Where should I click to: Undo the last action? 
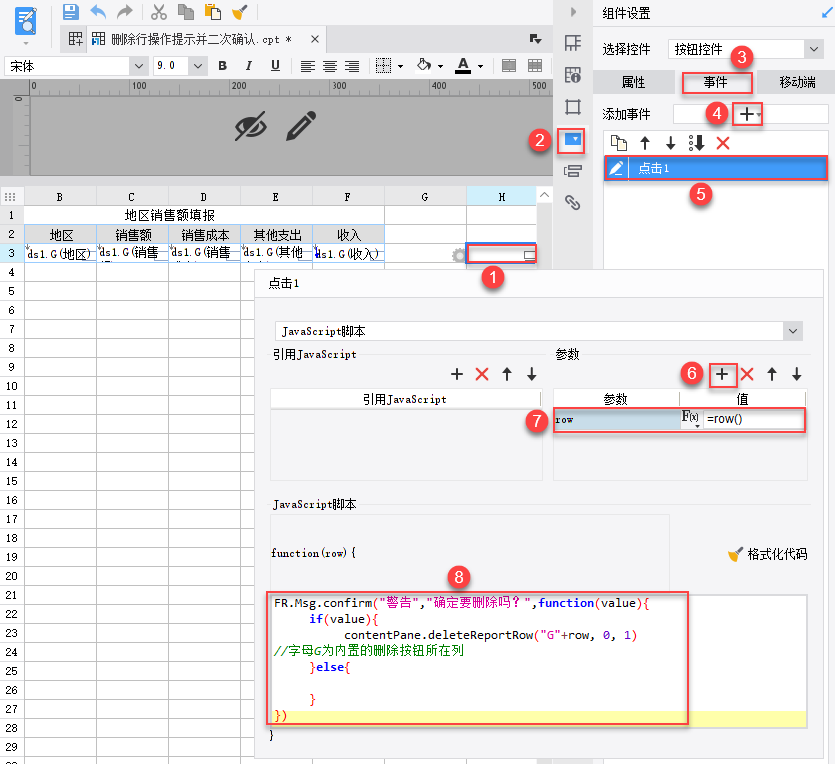(x=98, y=12)
